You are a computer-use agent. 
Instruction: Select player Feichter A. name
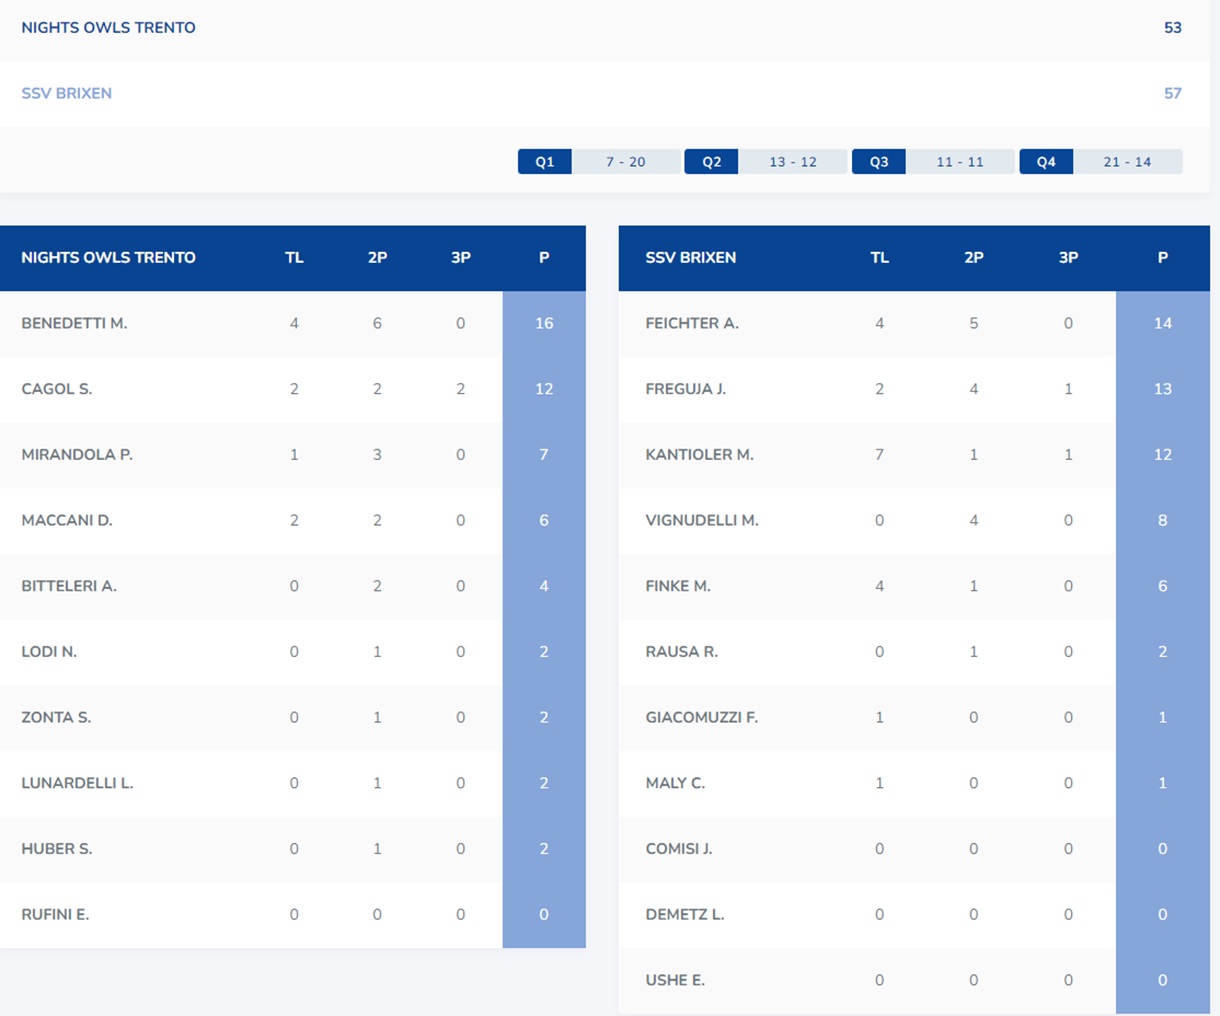pyautogui.click(x=692, y=323)
